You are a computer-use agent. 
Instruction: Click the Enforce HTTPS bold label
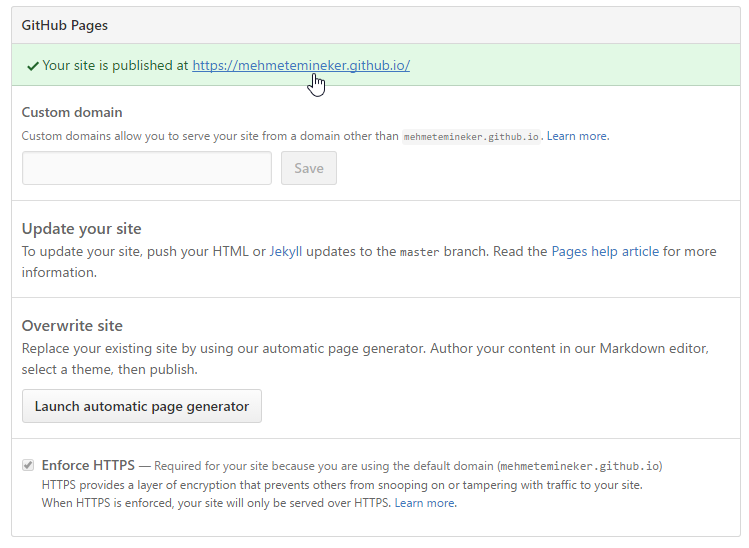(88, 465)
